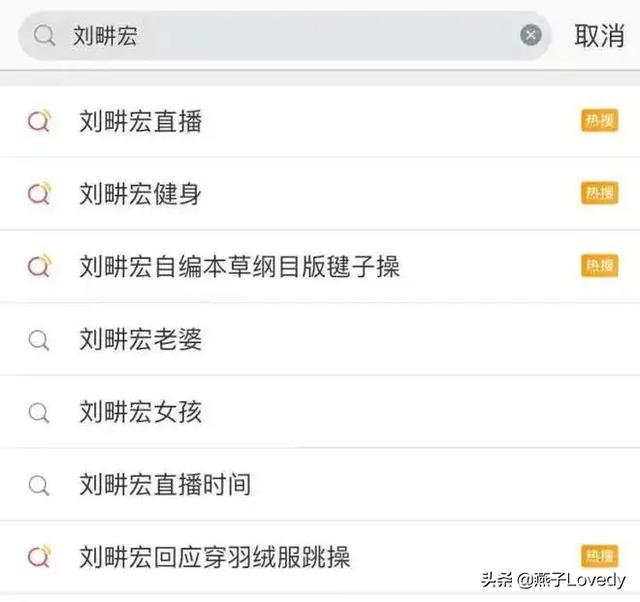Tap the 热搜 badge on 羽绒服跳操 row
Image resolution: width=640 pixels, height=602 pixels.
pyautogui.click(x=600, y=556)
